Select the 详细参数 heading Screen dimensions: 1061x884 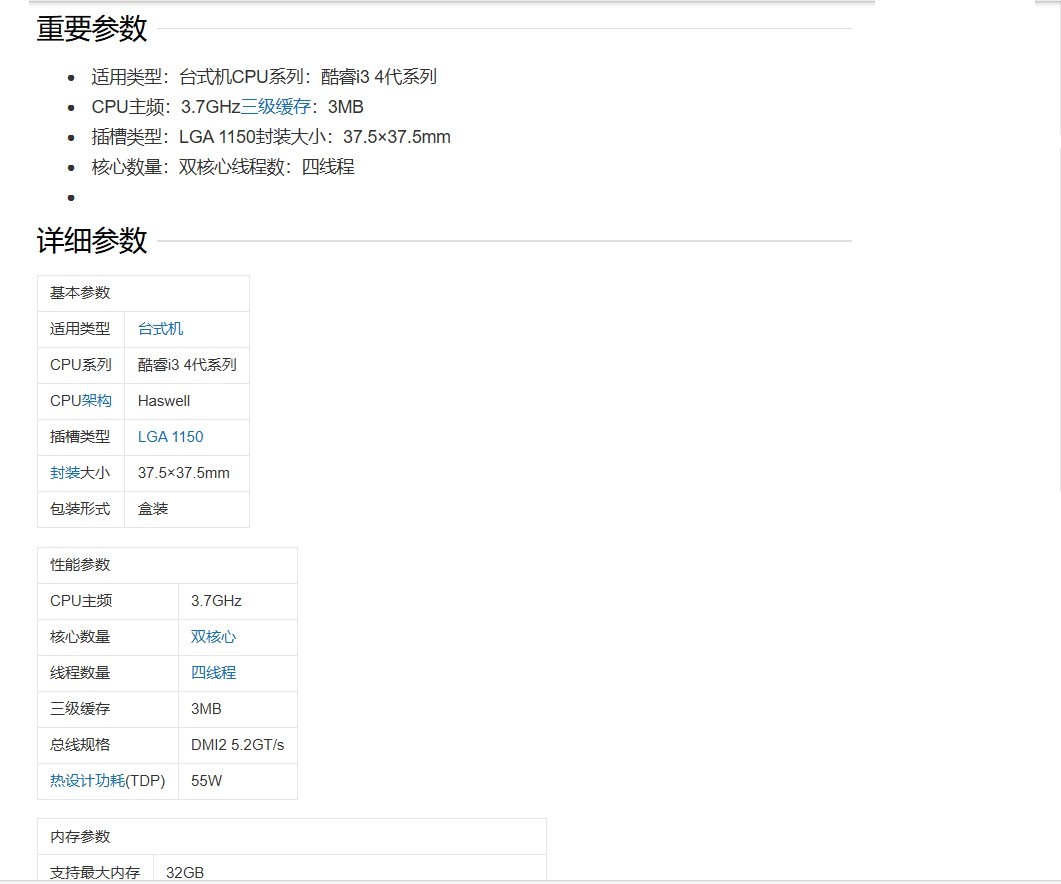(92, 240)
